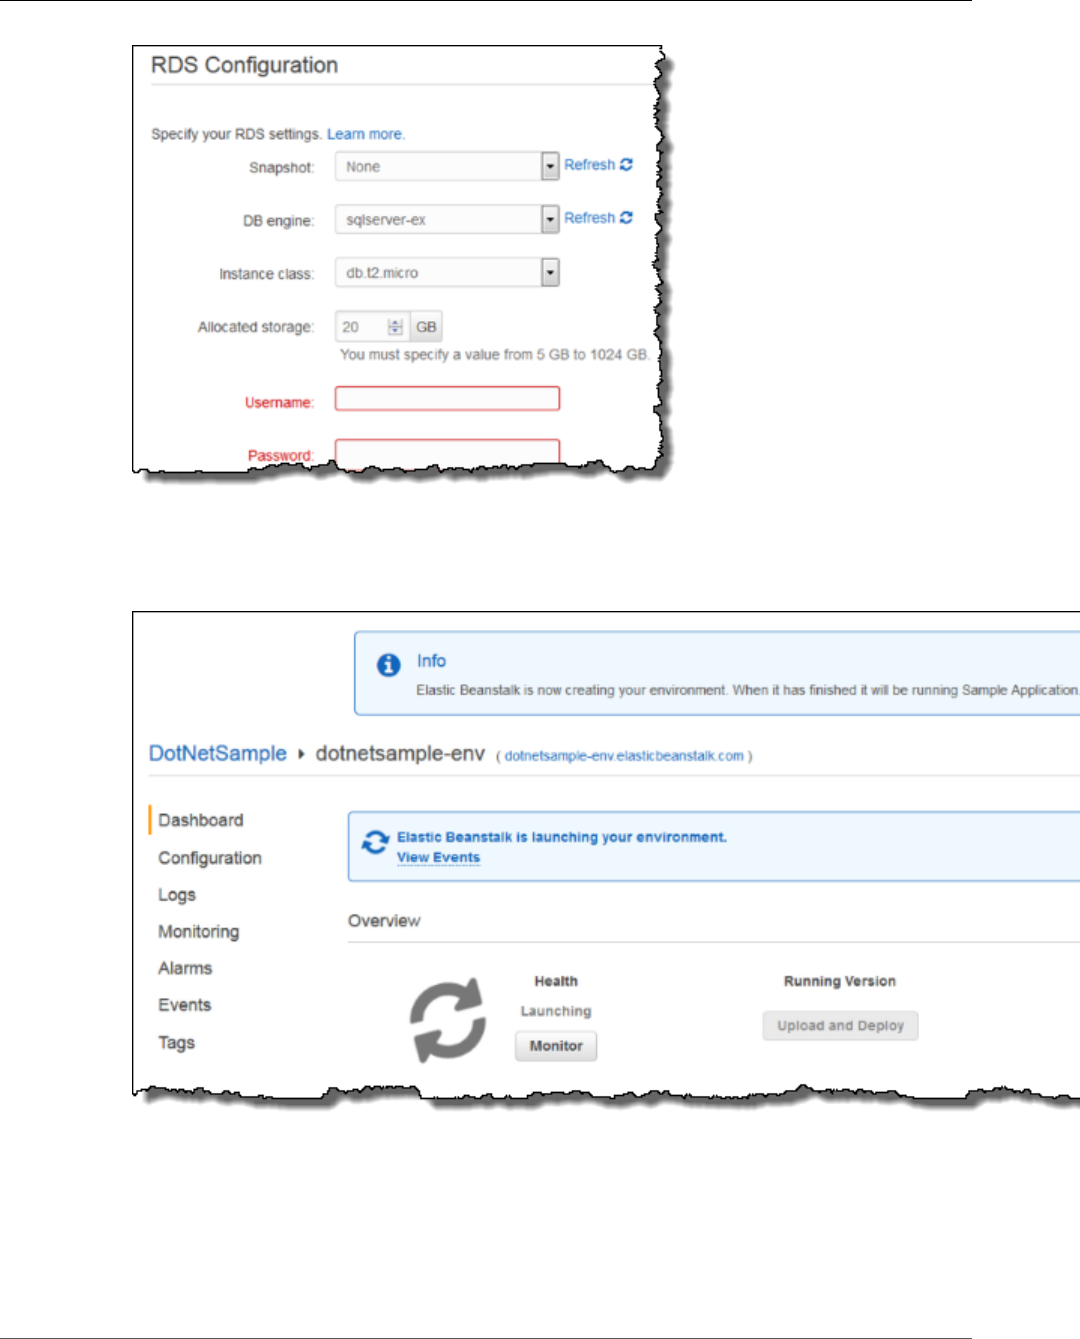Image resolution: width=1080 pixels, height=1339 pixels.
Task: Open the Snapshot dropdown showing None
Action: point(447,166)
